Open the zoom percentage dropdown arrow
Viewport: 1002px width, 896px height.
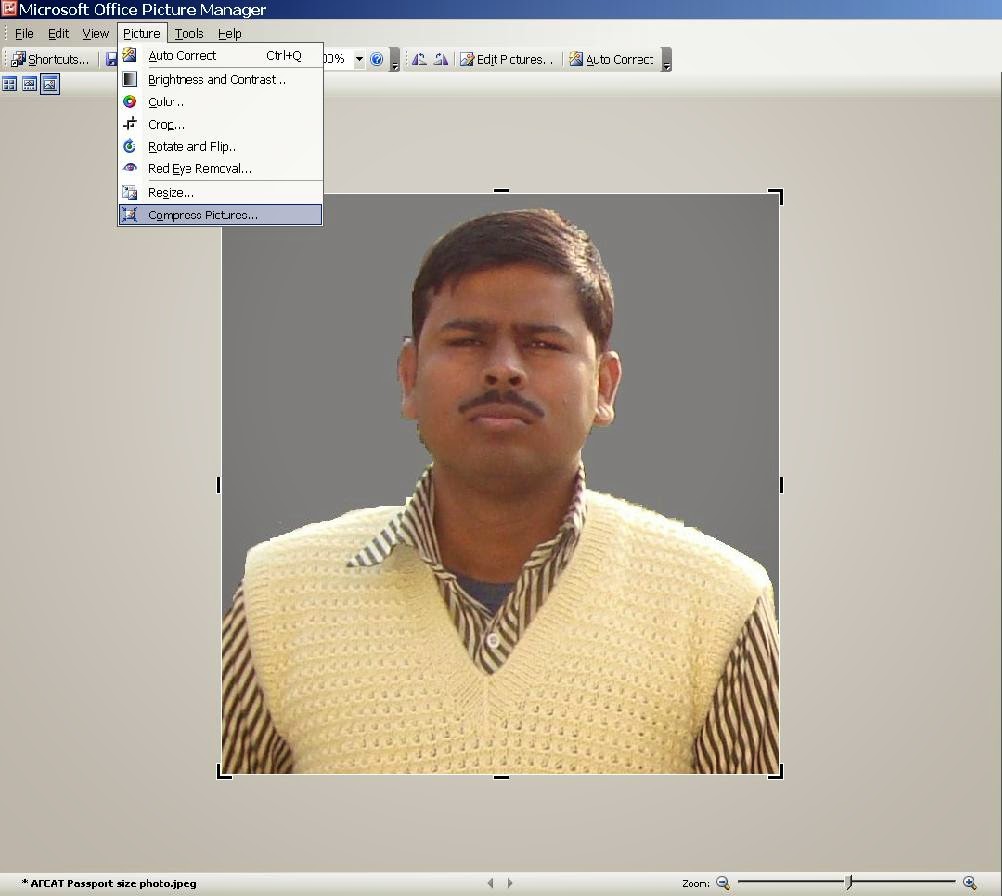359,59
